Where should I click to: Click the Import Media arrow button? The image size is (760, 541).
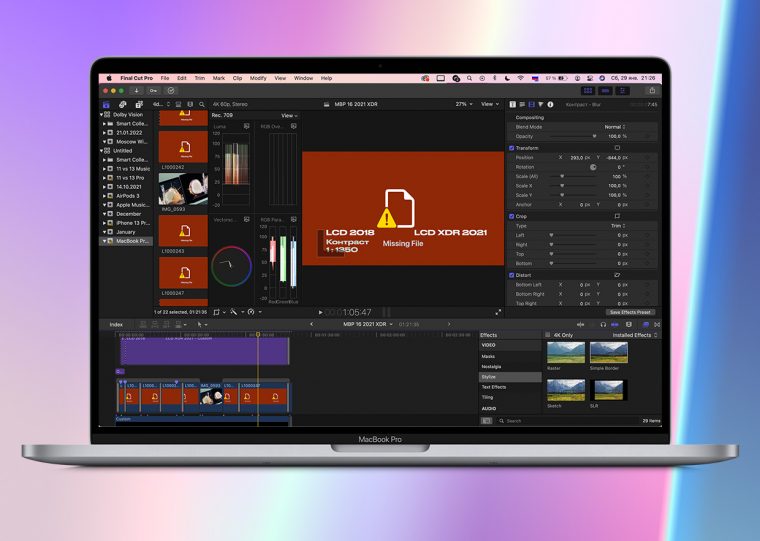[137, 91]
